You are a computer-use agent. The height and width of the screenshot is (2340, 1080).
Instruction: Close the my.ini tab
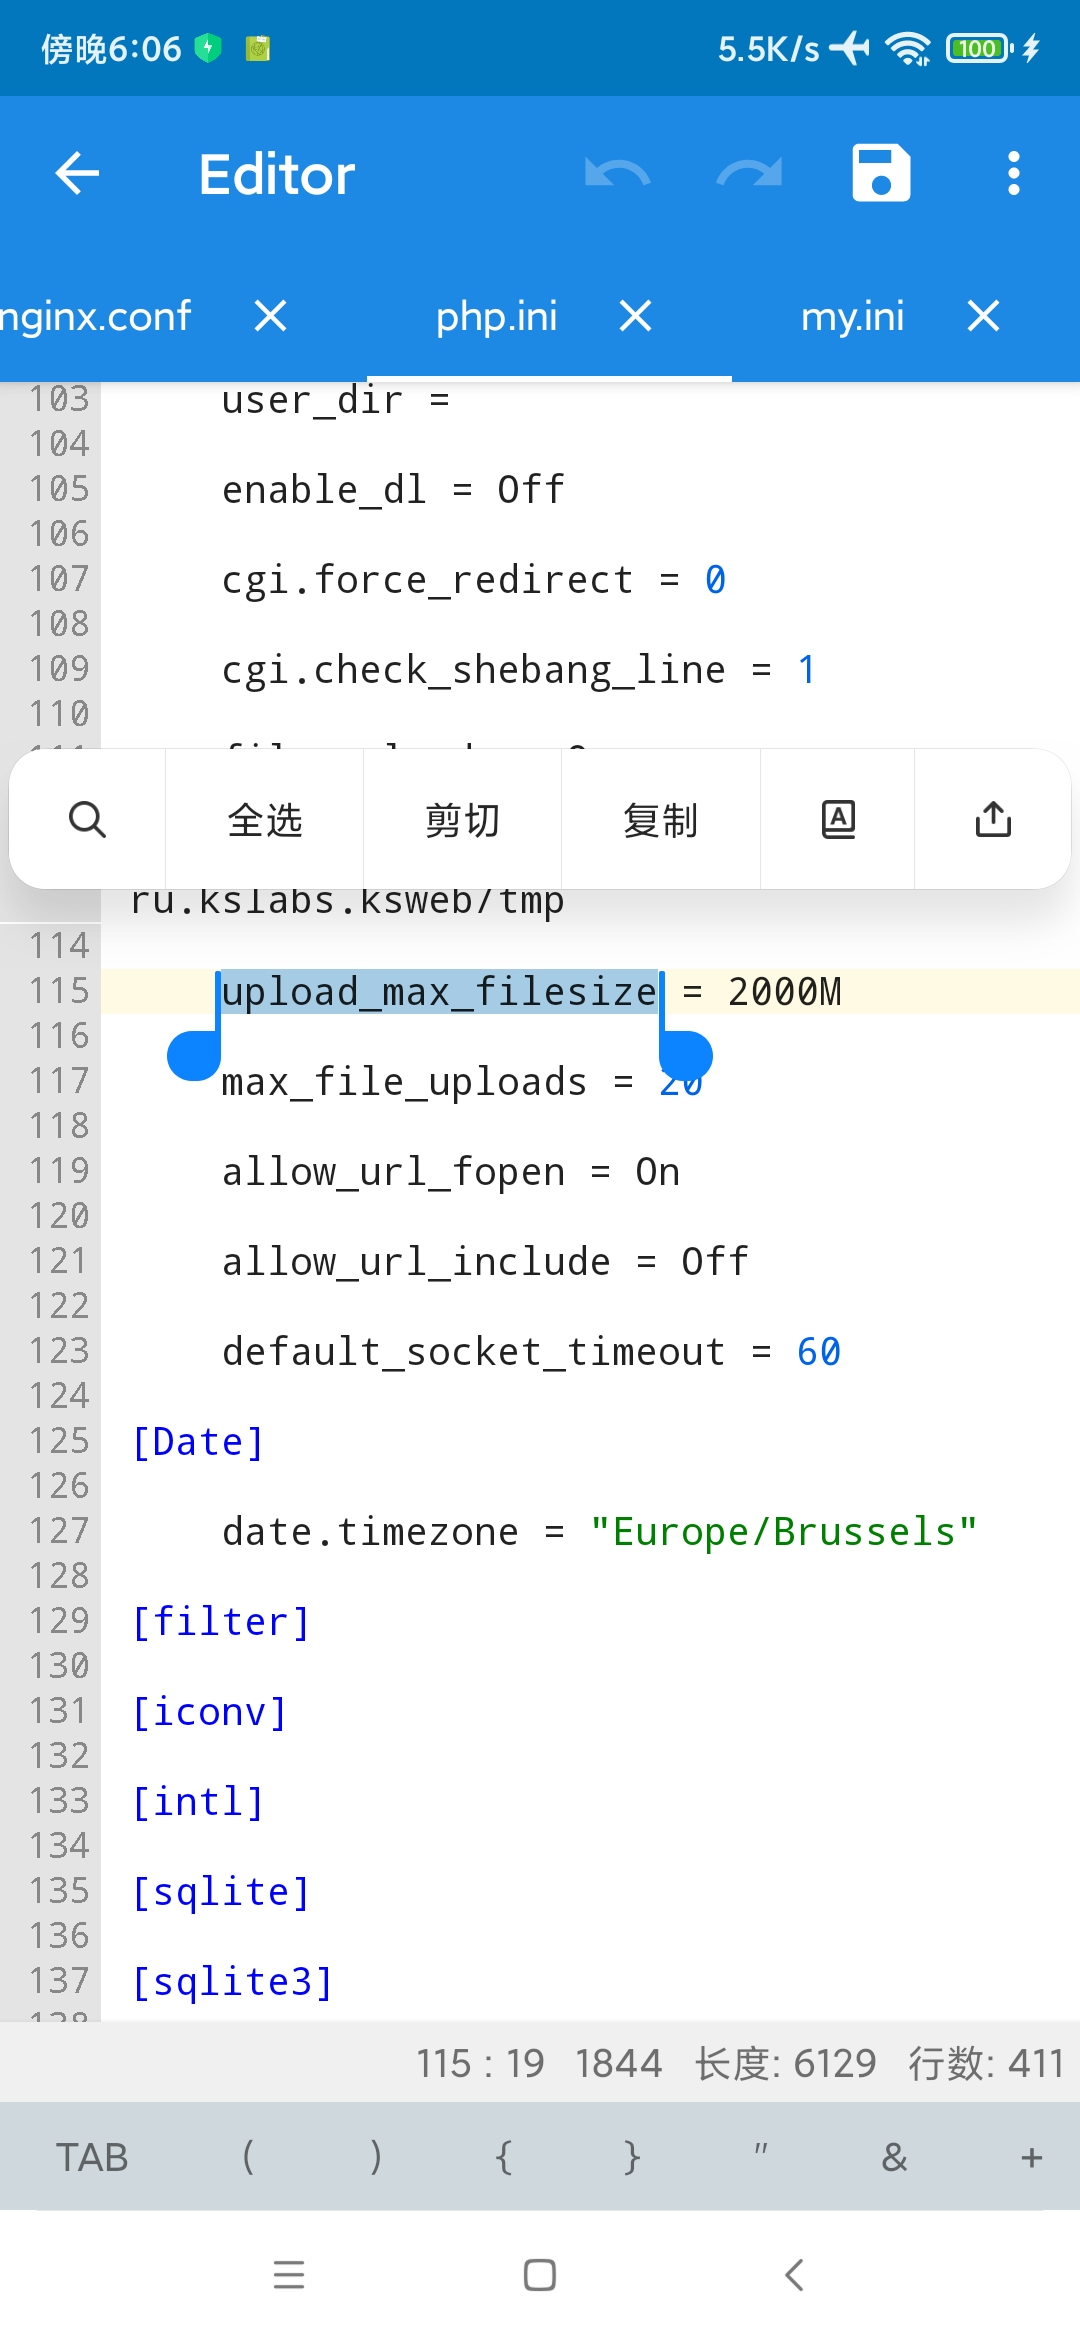click(x=984, y=317)
